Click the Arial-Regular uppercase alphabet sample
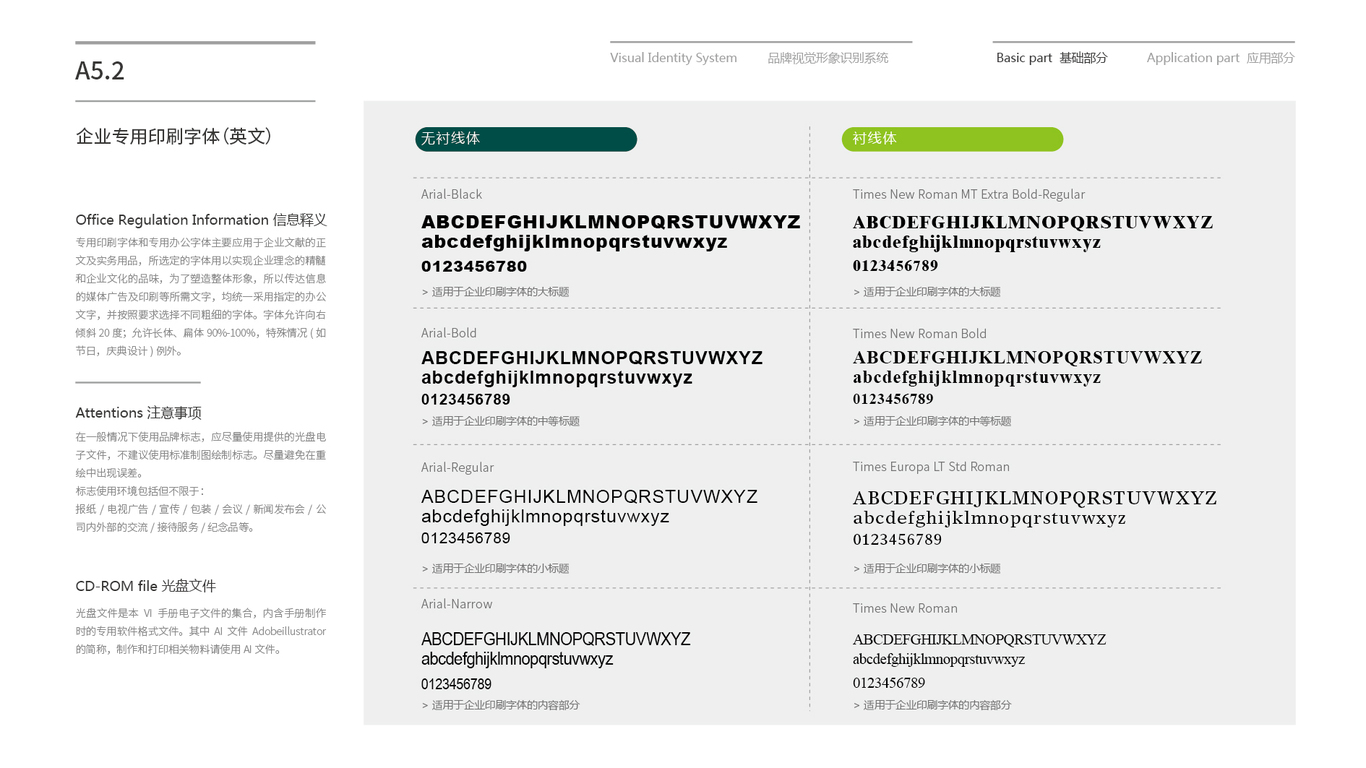This screenshot has height=768, width=1366. pyautogui.click(x=590, y=496)
